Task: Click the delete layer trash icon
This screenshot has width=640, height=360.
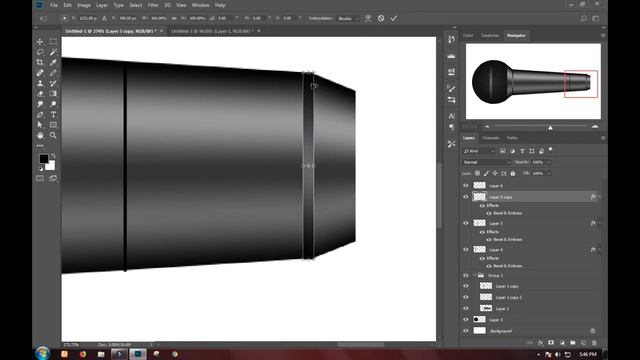Action: click(x=594, y=343)
